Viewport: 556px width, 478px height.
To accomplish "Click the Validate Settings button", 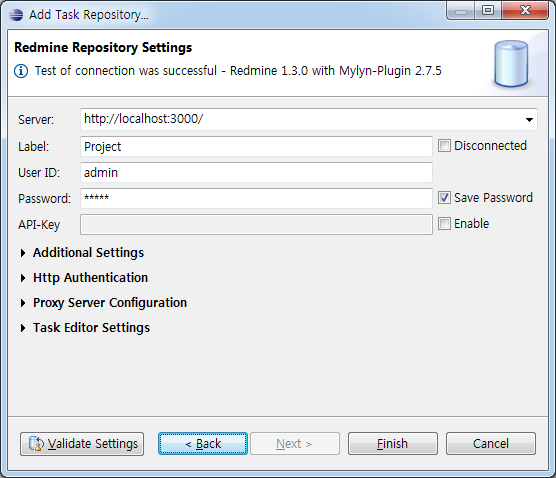I will [x=82, y=444].
